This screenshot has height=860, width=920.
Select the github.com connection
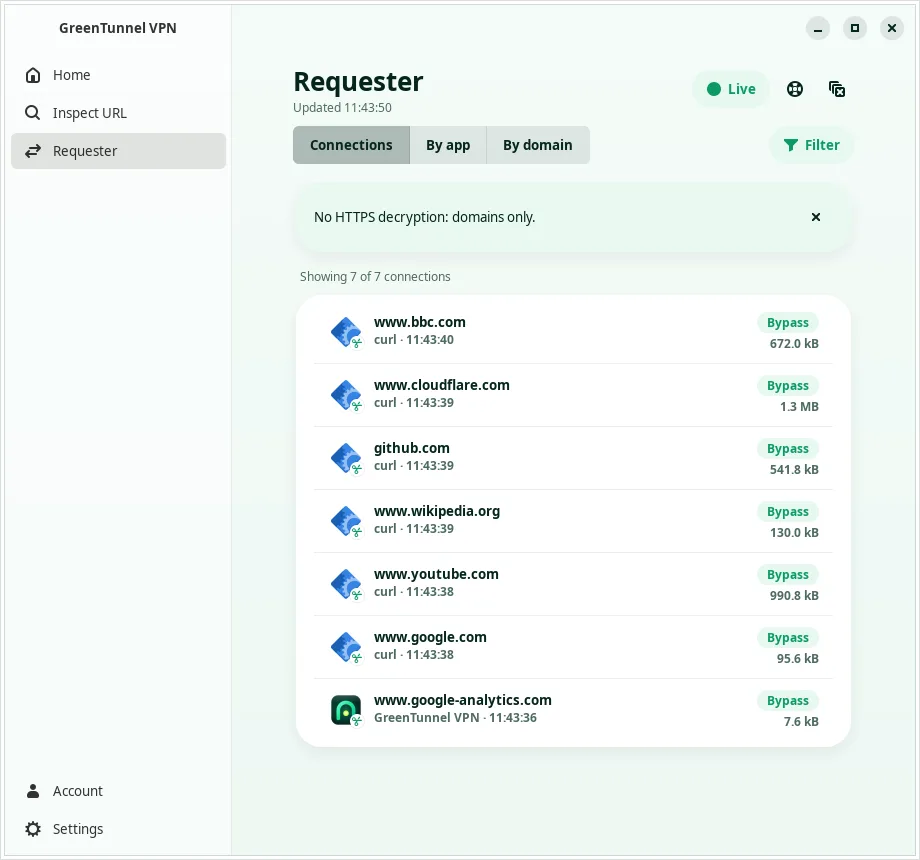573,458
